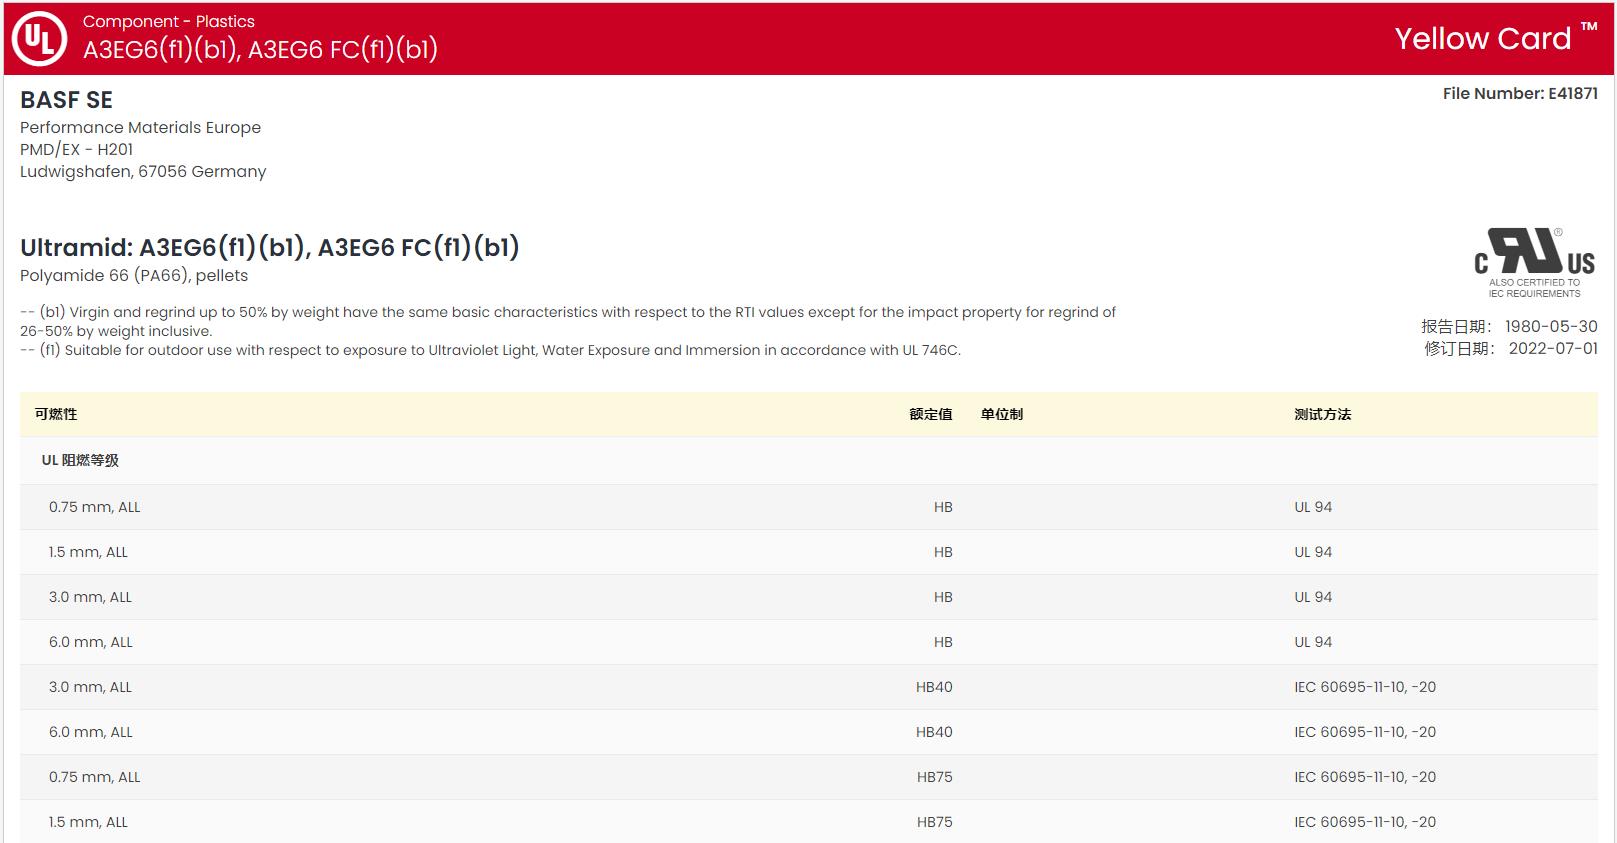Screen dimensions: 1617x843
Task: Click ALSO CERTIFIED TO IEC REQUIREMENTS caption
Action: (x=1534, y=288)
